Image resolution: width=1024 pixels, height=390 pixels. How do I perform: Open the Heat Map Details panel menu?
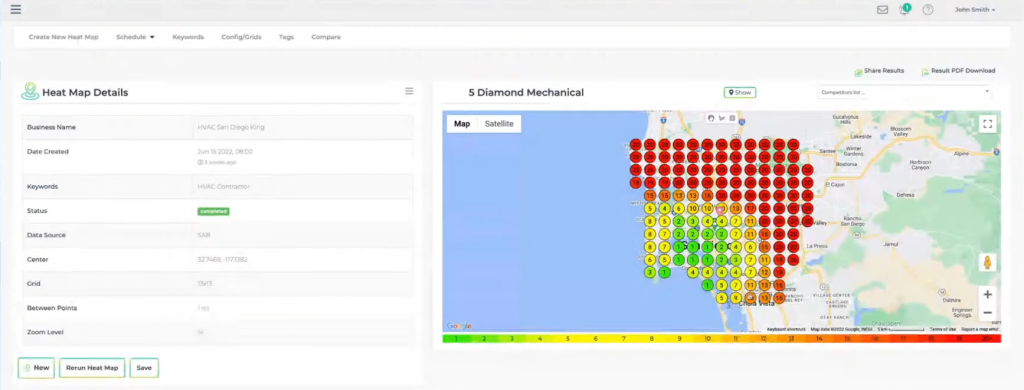[x=409, y=91]
